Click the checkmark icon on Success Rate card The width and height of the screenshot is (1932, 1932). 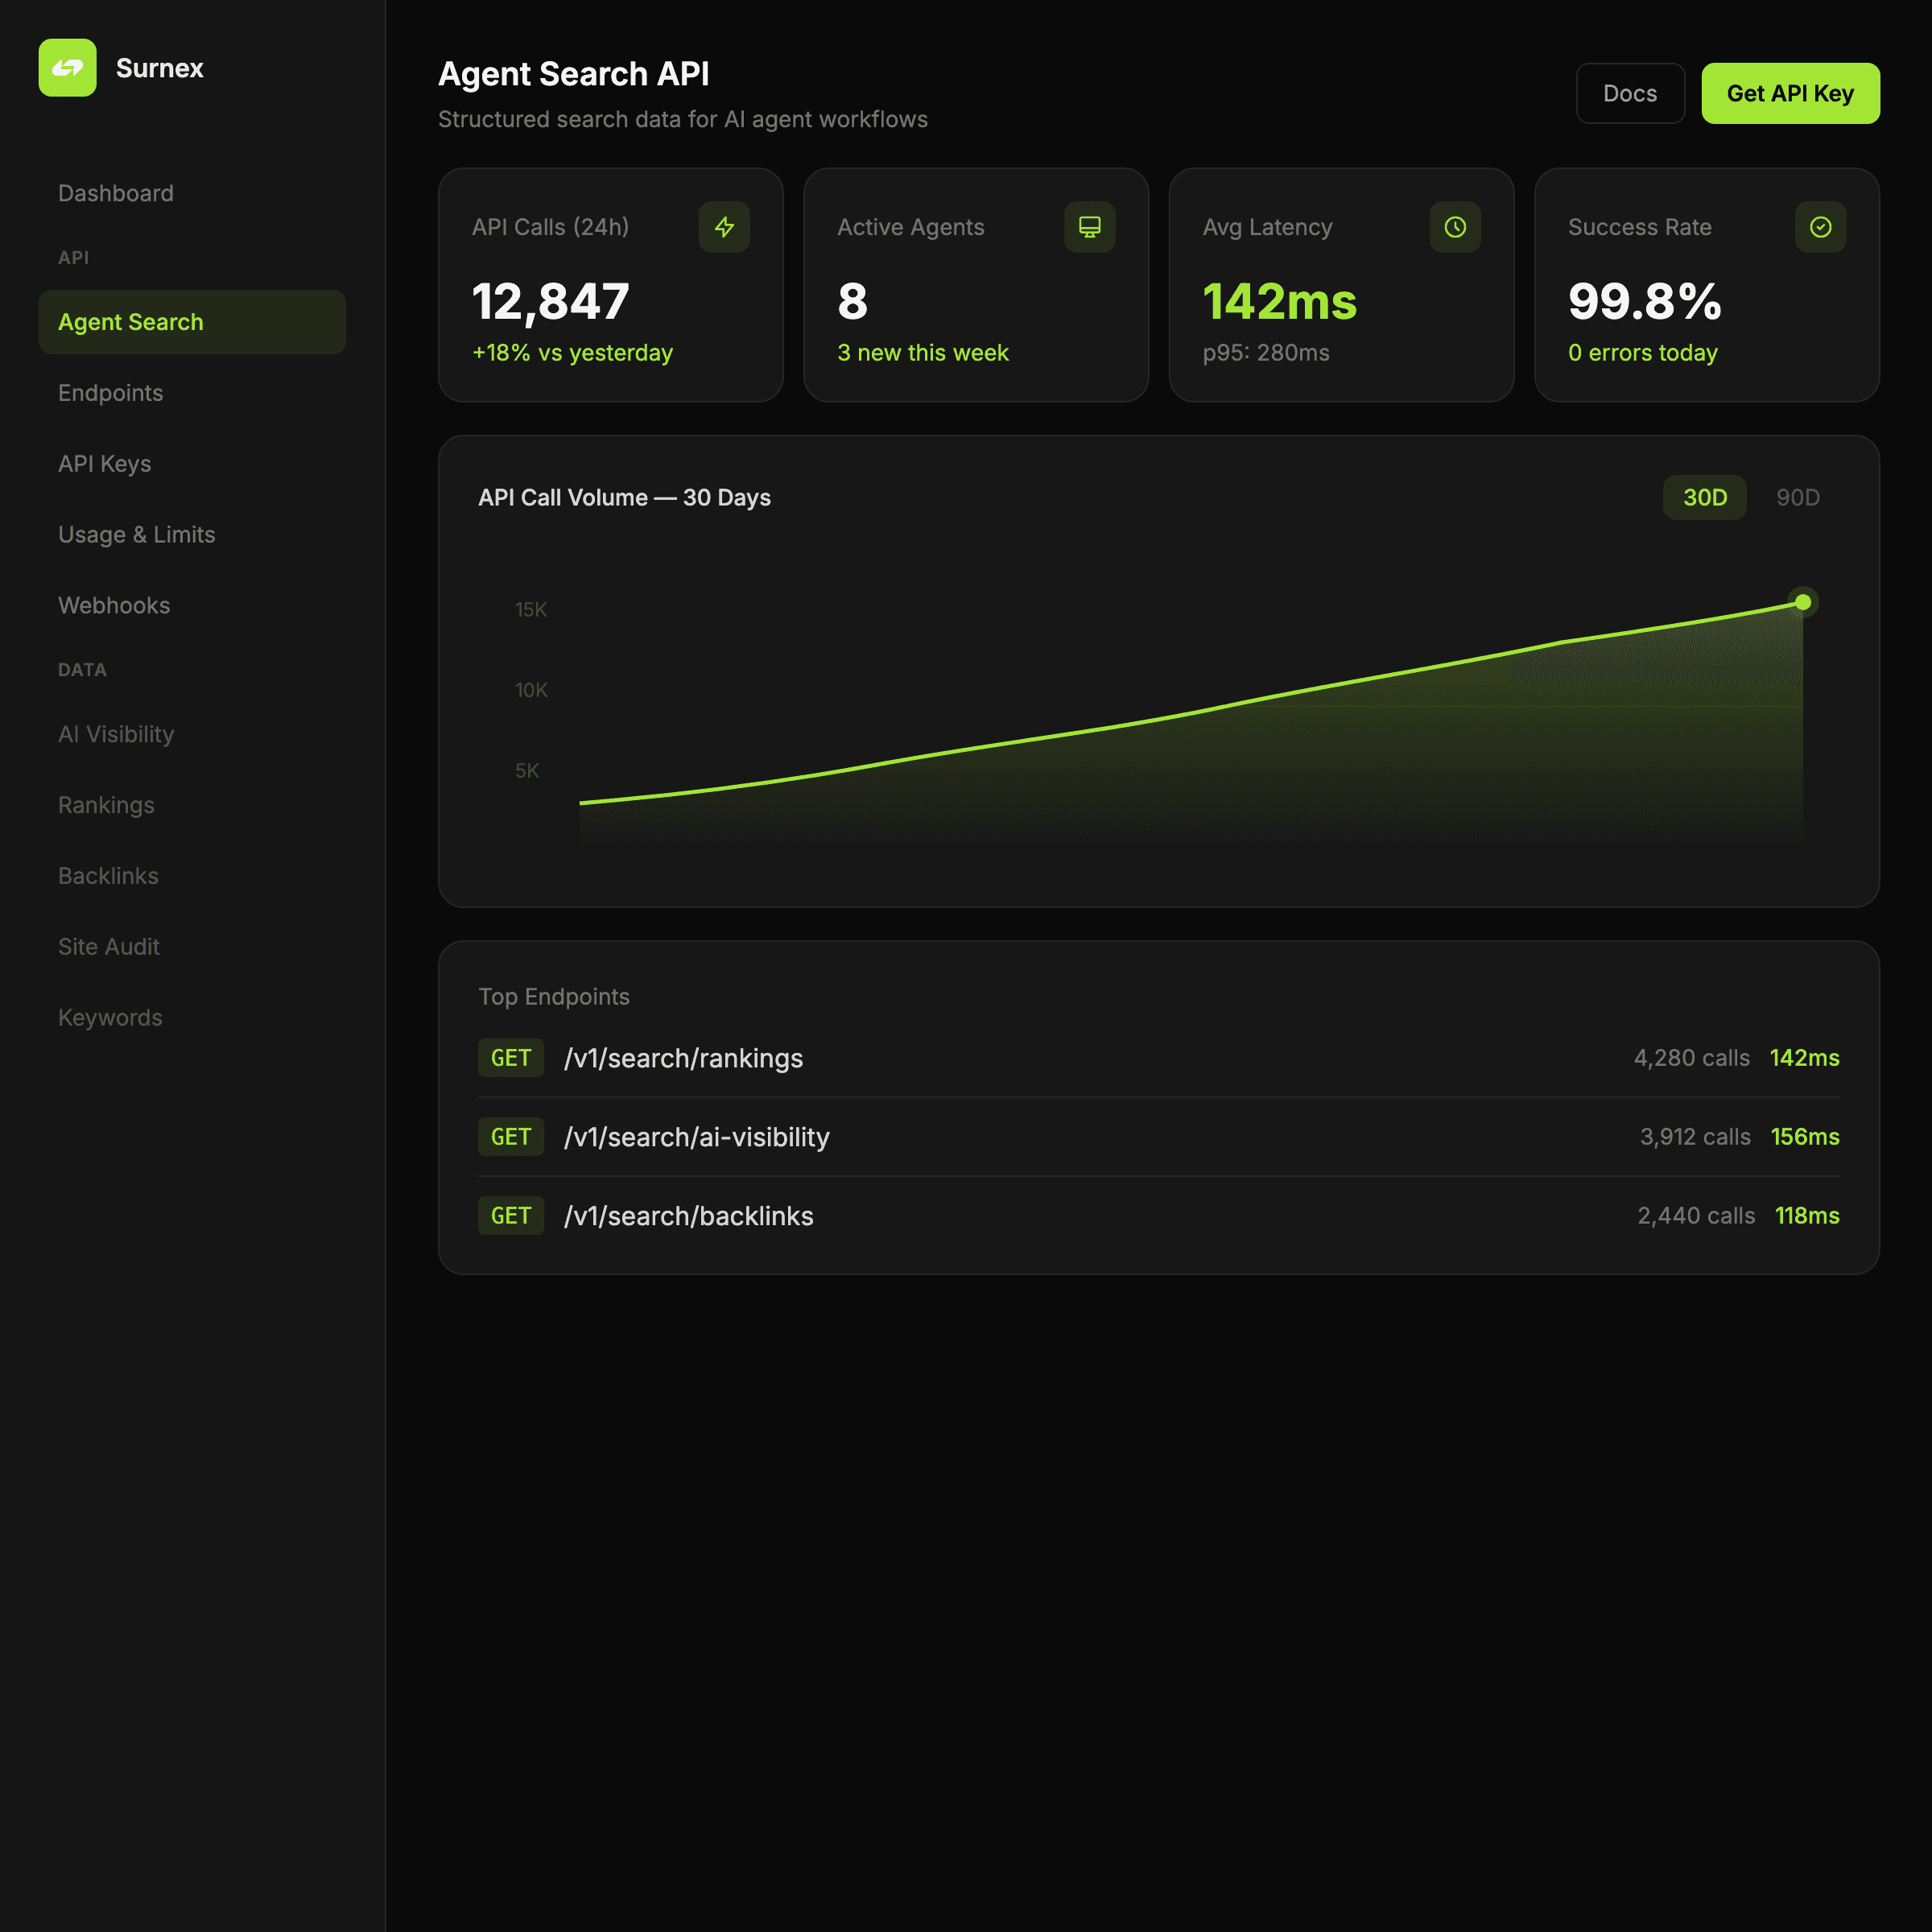point(1820,227)
